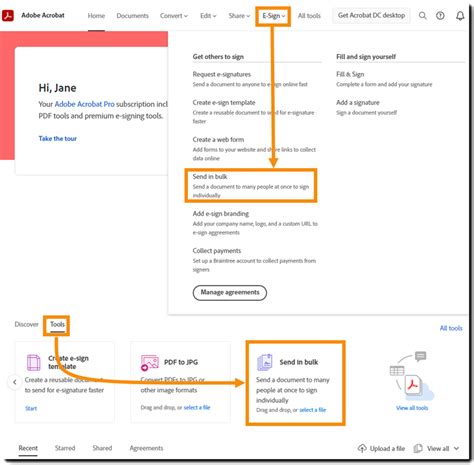Click Start on the Create e-sign template card

click(31, 408)
